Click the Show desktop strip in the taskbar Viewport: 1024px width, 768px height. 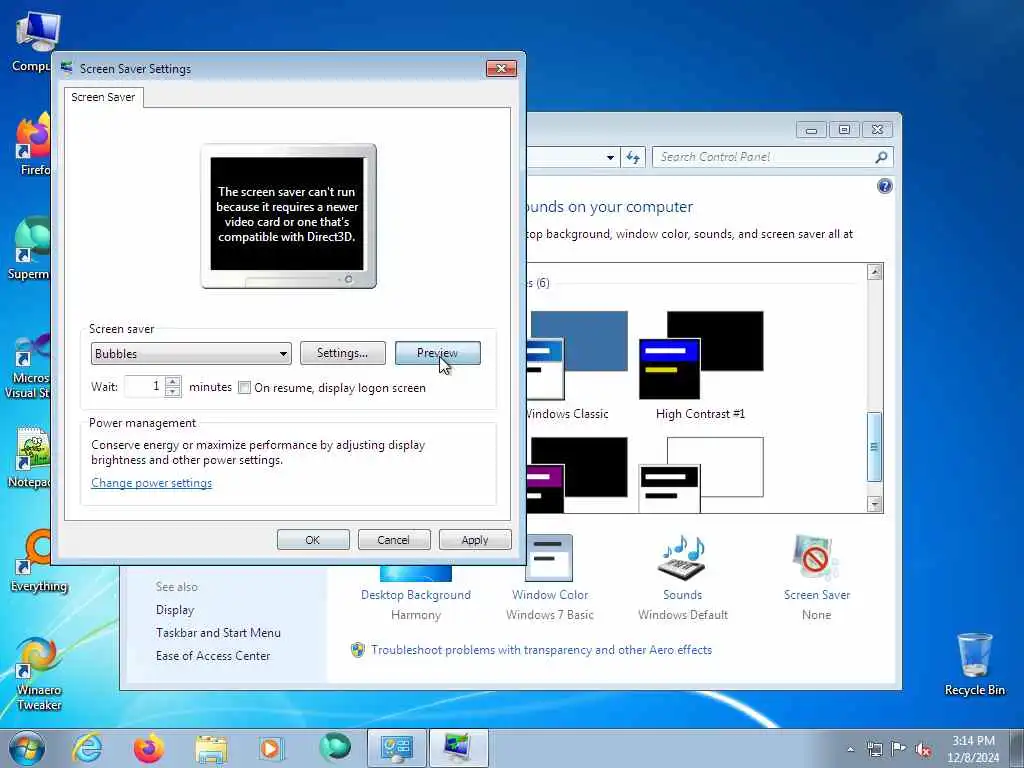pos(1017,748)
